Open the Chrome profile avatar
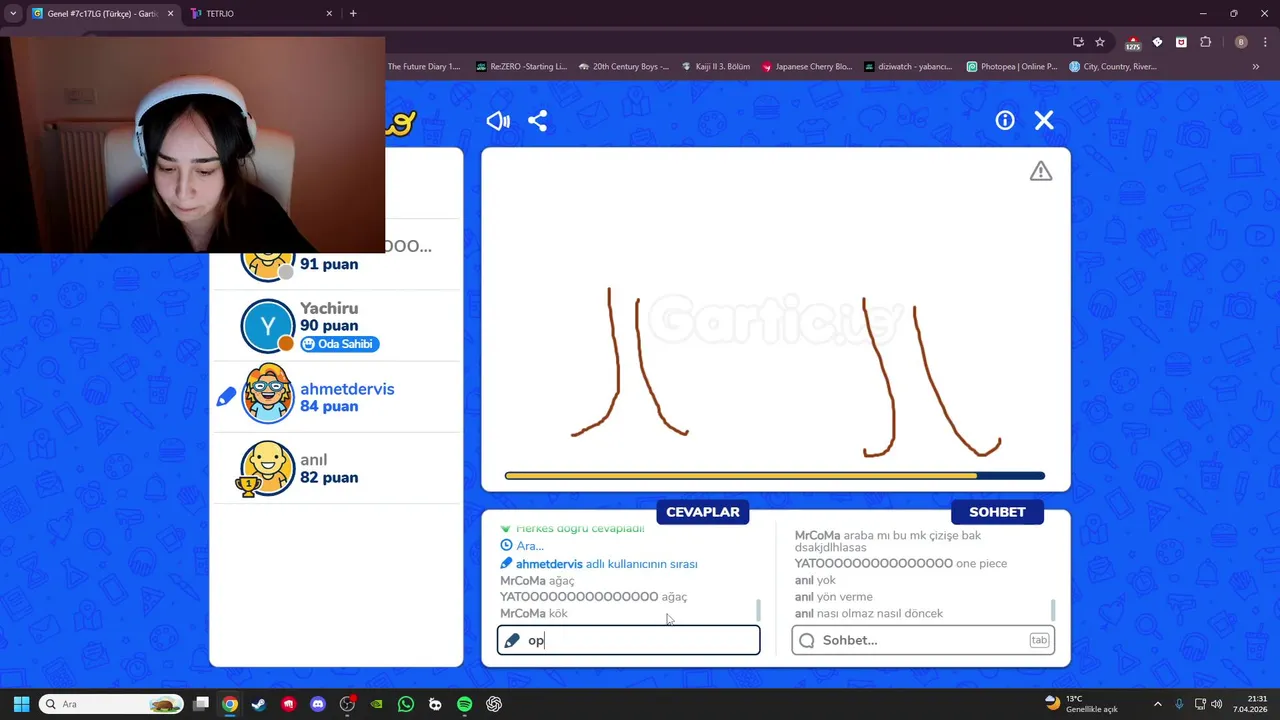Screen dimensions: 1280x720 [x=1241, y=42]
